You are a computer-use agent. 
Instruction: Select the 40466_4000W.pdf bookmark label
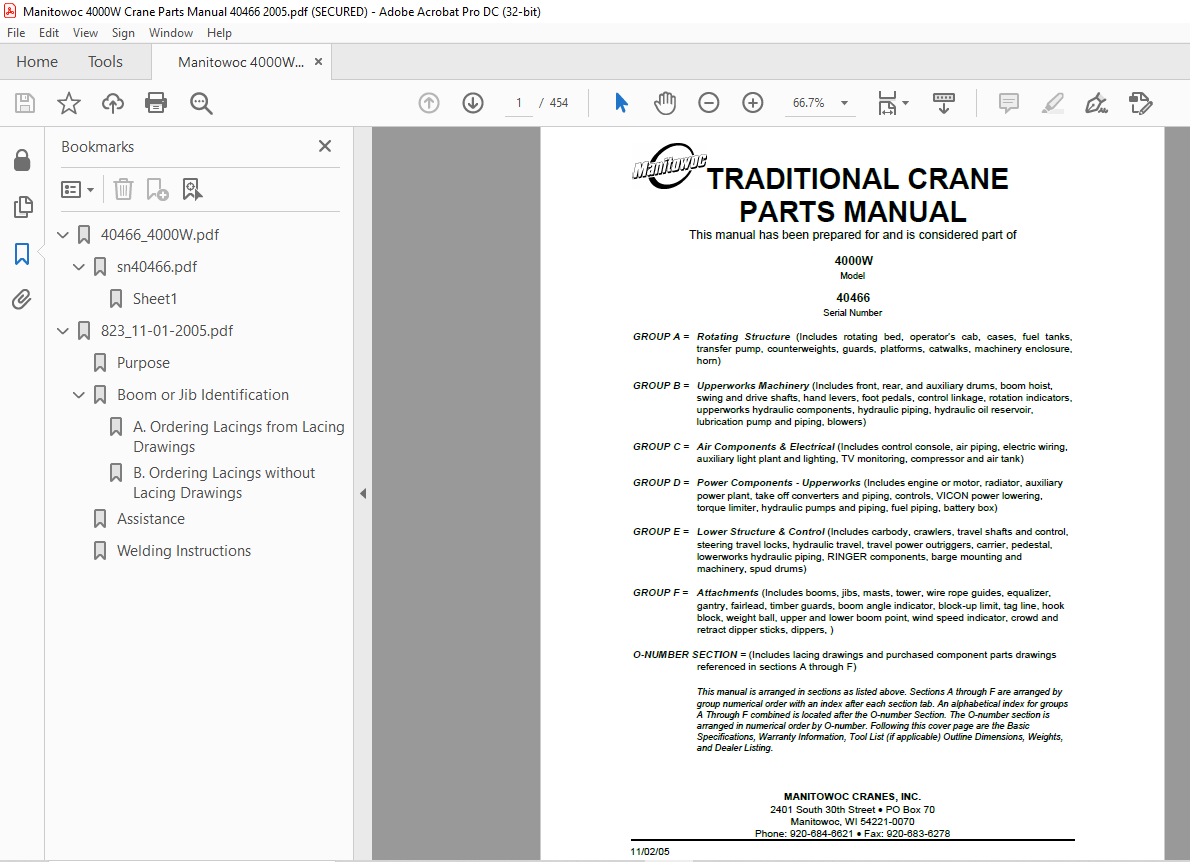point(160,235)
